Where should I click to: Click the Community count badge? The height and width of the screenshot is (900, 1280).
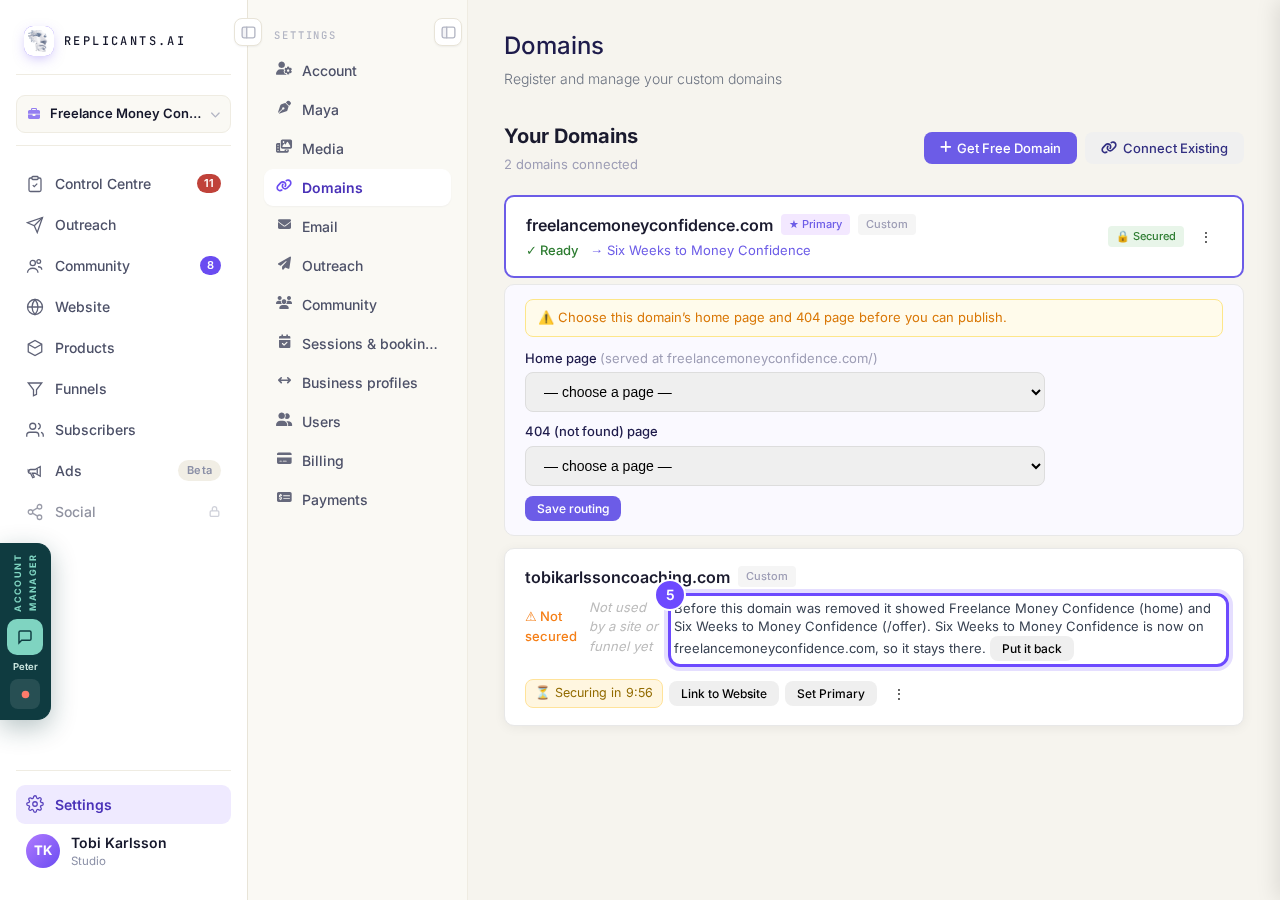coord(210,265)
